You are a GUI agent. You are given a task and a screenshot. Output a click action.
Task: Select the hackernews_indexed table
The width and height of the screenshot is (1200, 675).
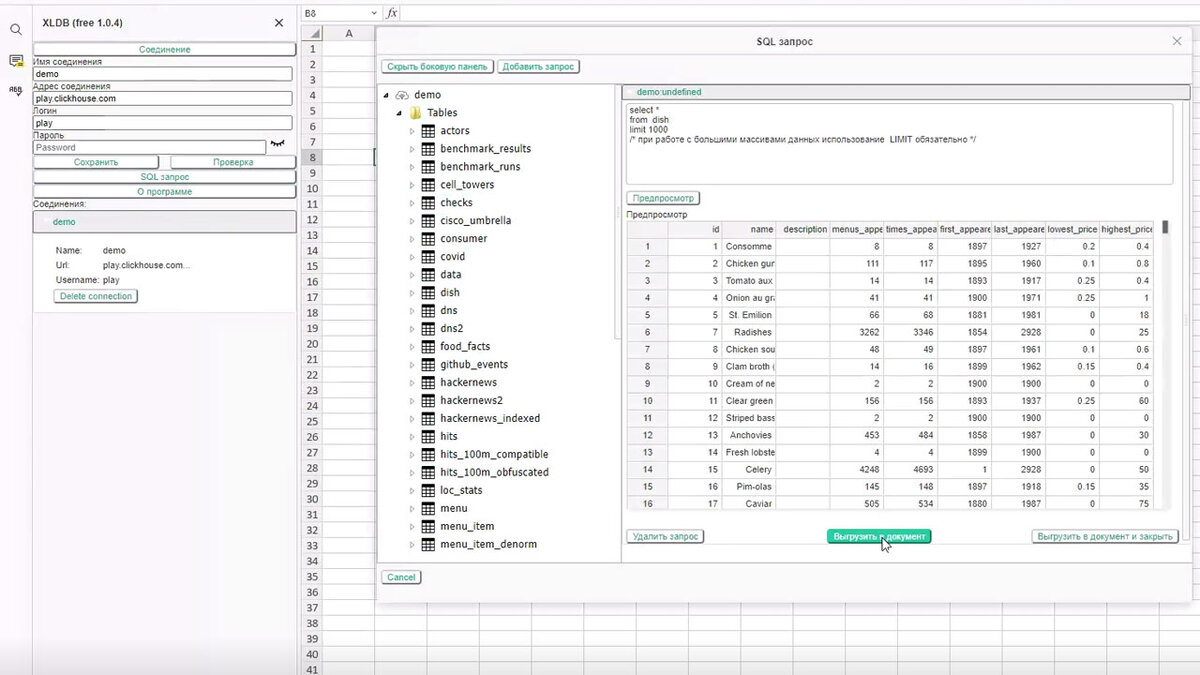pyautogui.click(x=490, y=419)
